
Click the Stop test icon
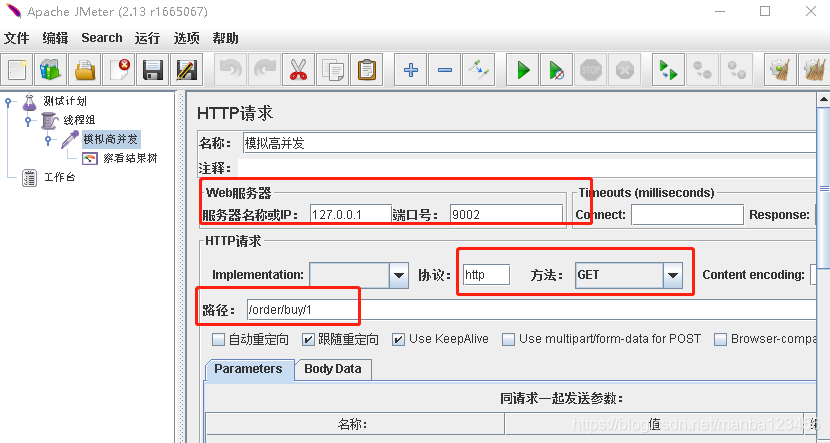591,70
